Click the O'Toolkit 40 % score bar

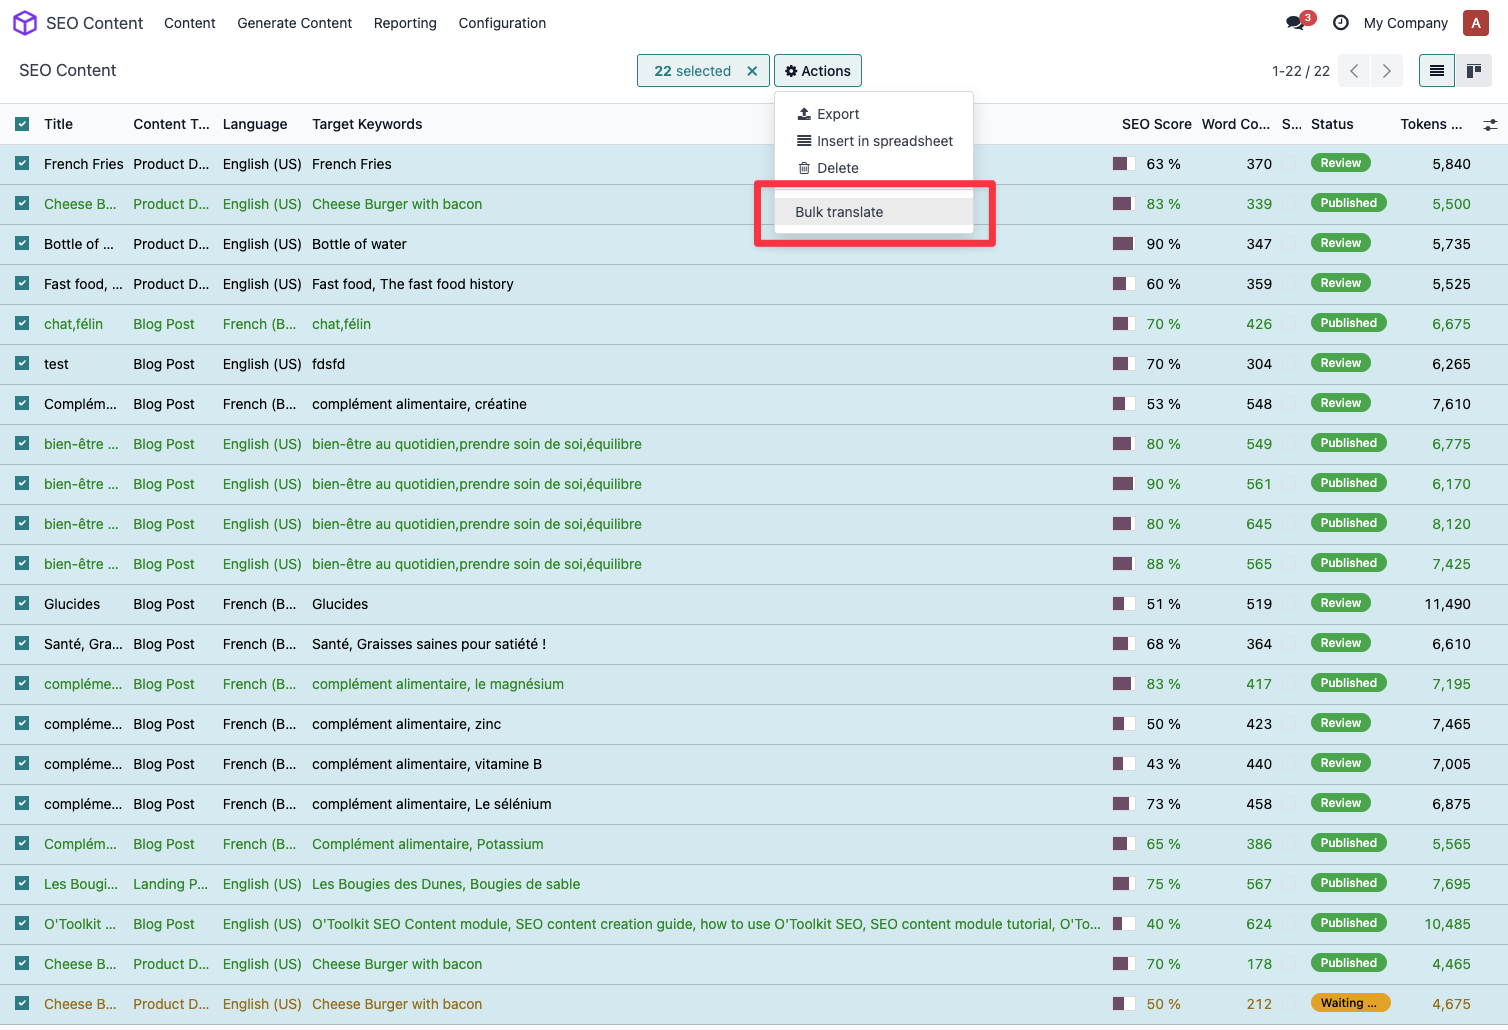point(1124,924)
